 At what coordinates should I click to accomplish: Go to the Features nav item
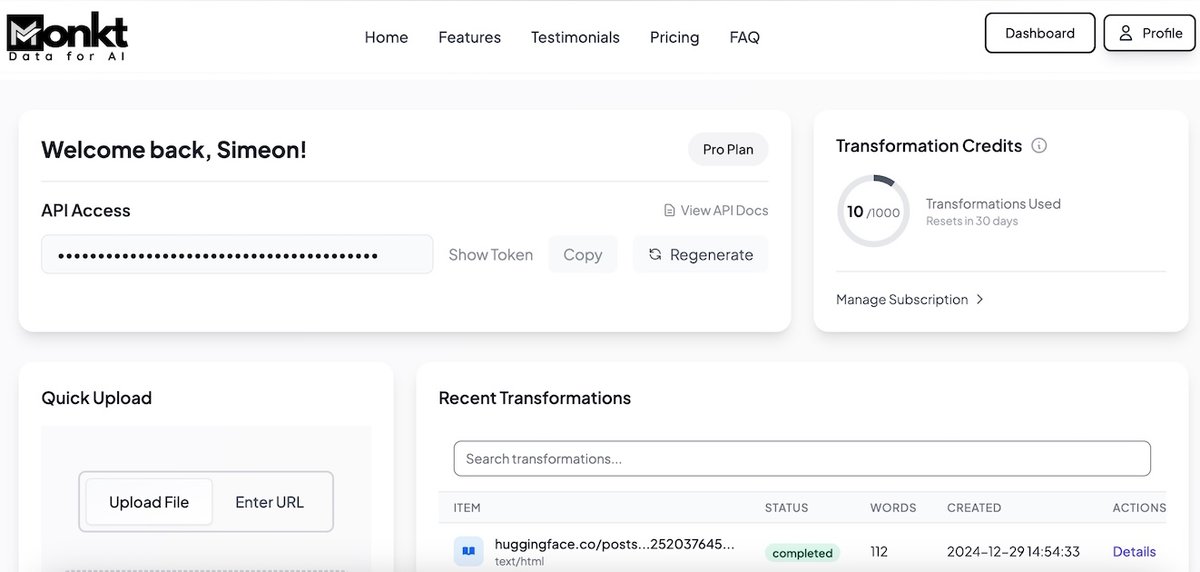click(470, 37)
